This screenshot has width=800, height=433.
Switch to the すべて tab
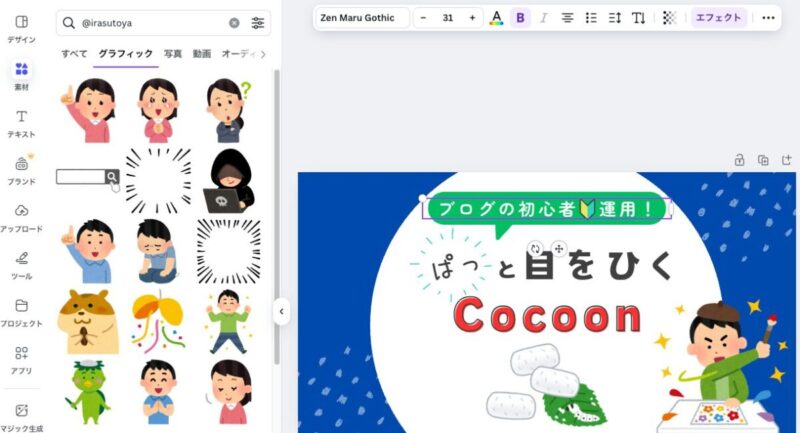coord(74,54)
